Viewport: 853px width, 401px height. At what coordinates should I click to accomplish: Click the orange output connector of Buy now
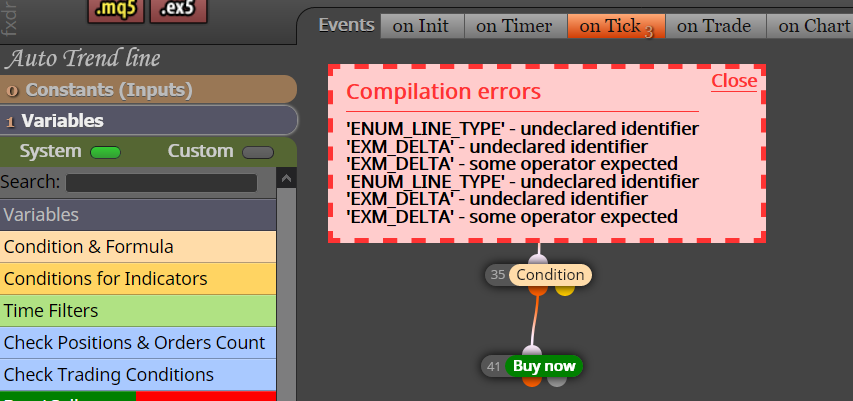click(531, 380)
